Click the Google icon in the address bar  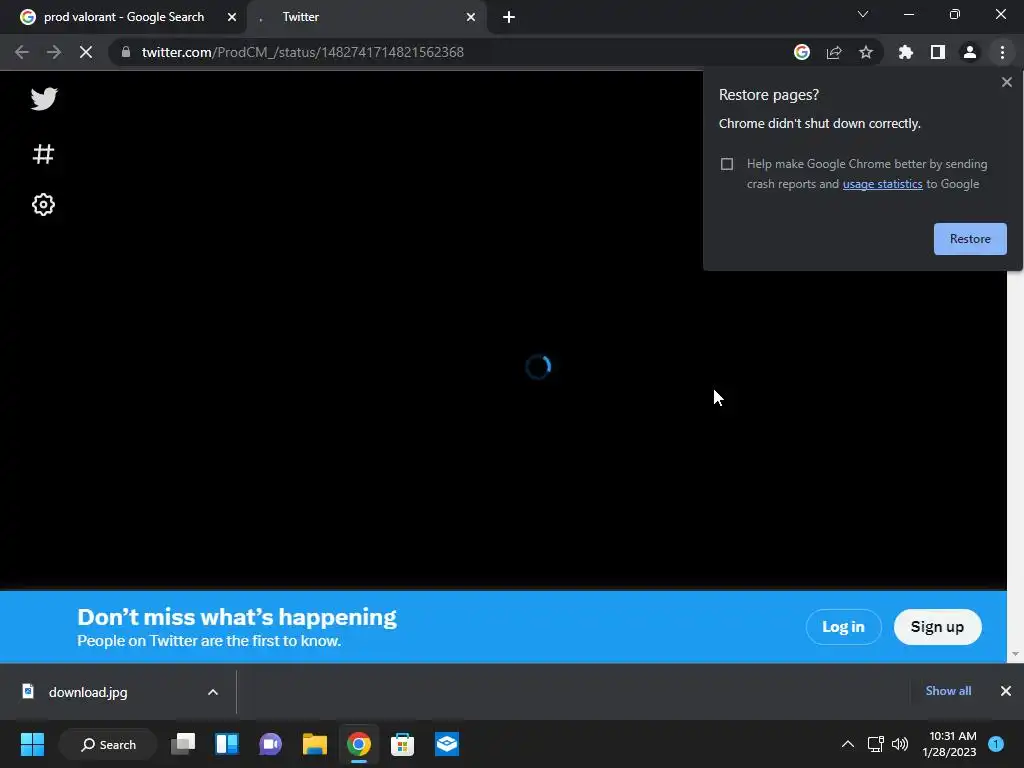(802, 52)
